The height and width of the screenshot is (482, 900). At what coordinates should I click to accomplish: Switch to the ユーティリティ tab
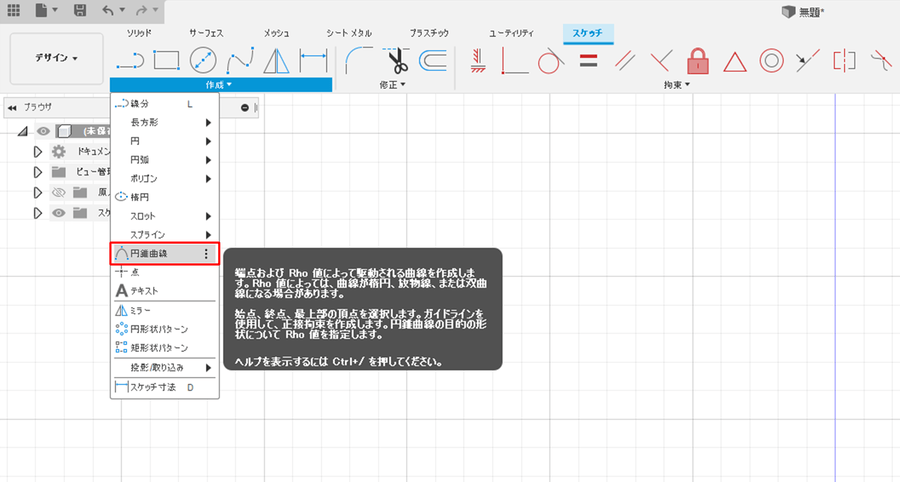(511, 33)
